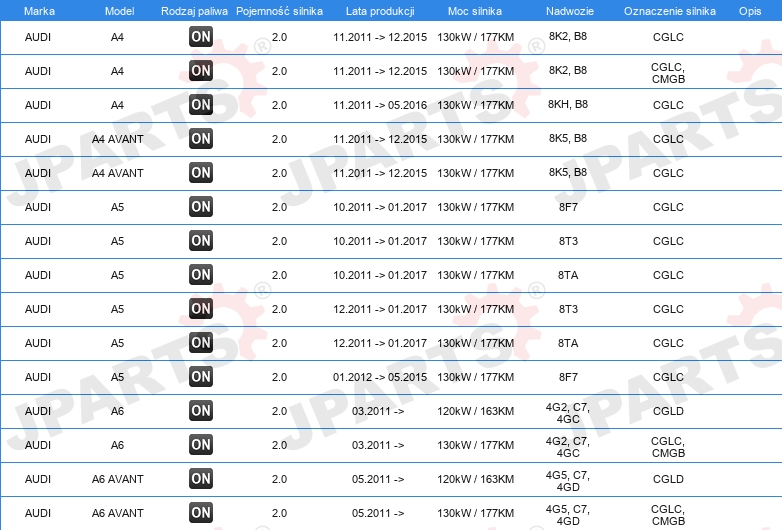782x530 pixels.
Task: Click the Rodzaj paliwa column header
Action: click(194, 11)
